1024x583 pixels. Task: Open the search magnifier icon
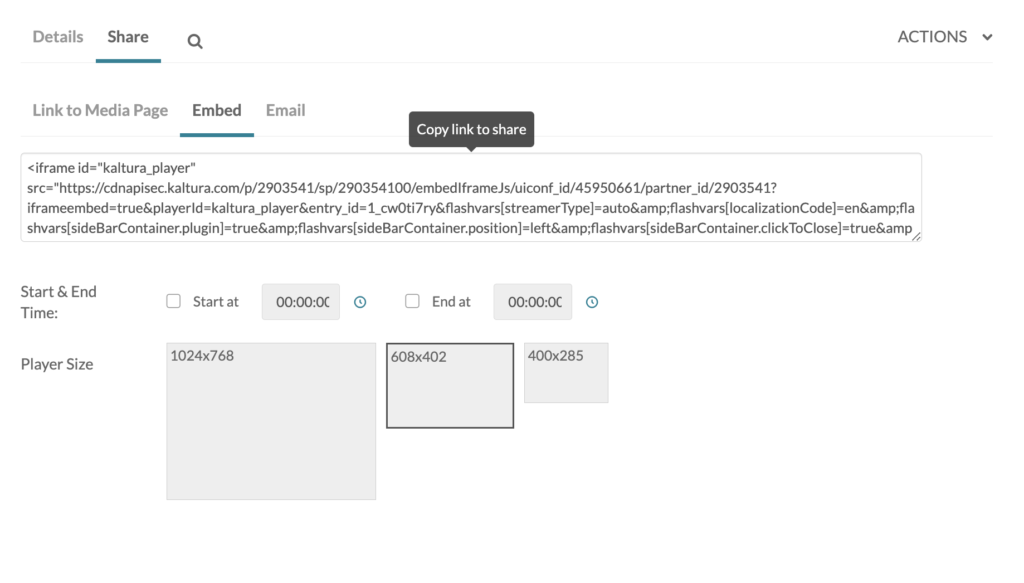pyautogui.click(x=195, y=41)
